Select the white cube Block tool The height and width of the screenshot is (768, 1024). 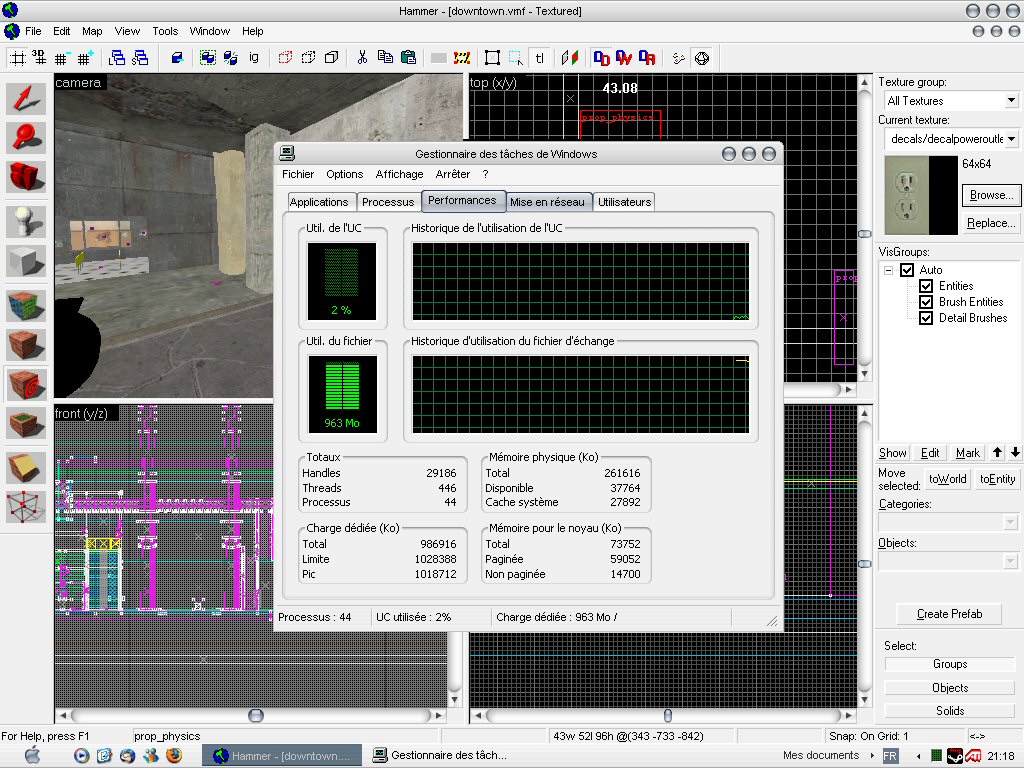click(26, 261)
